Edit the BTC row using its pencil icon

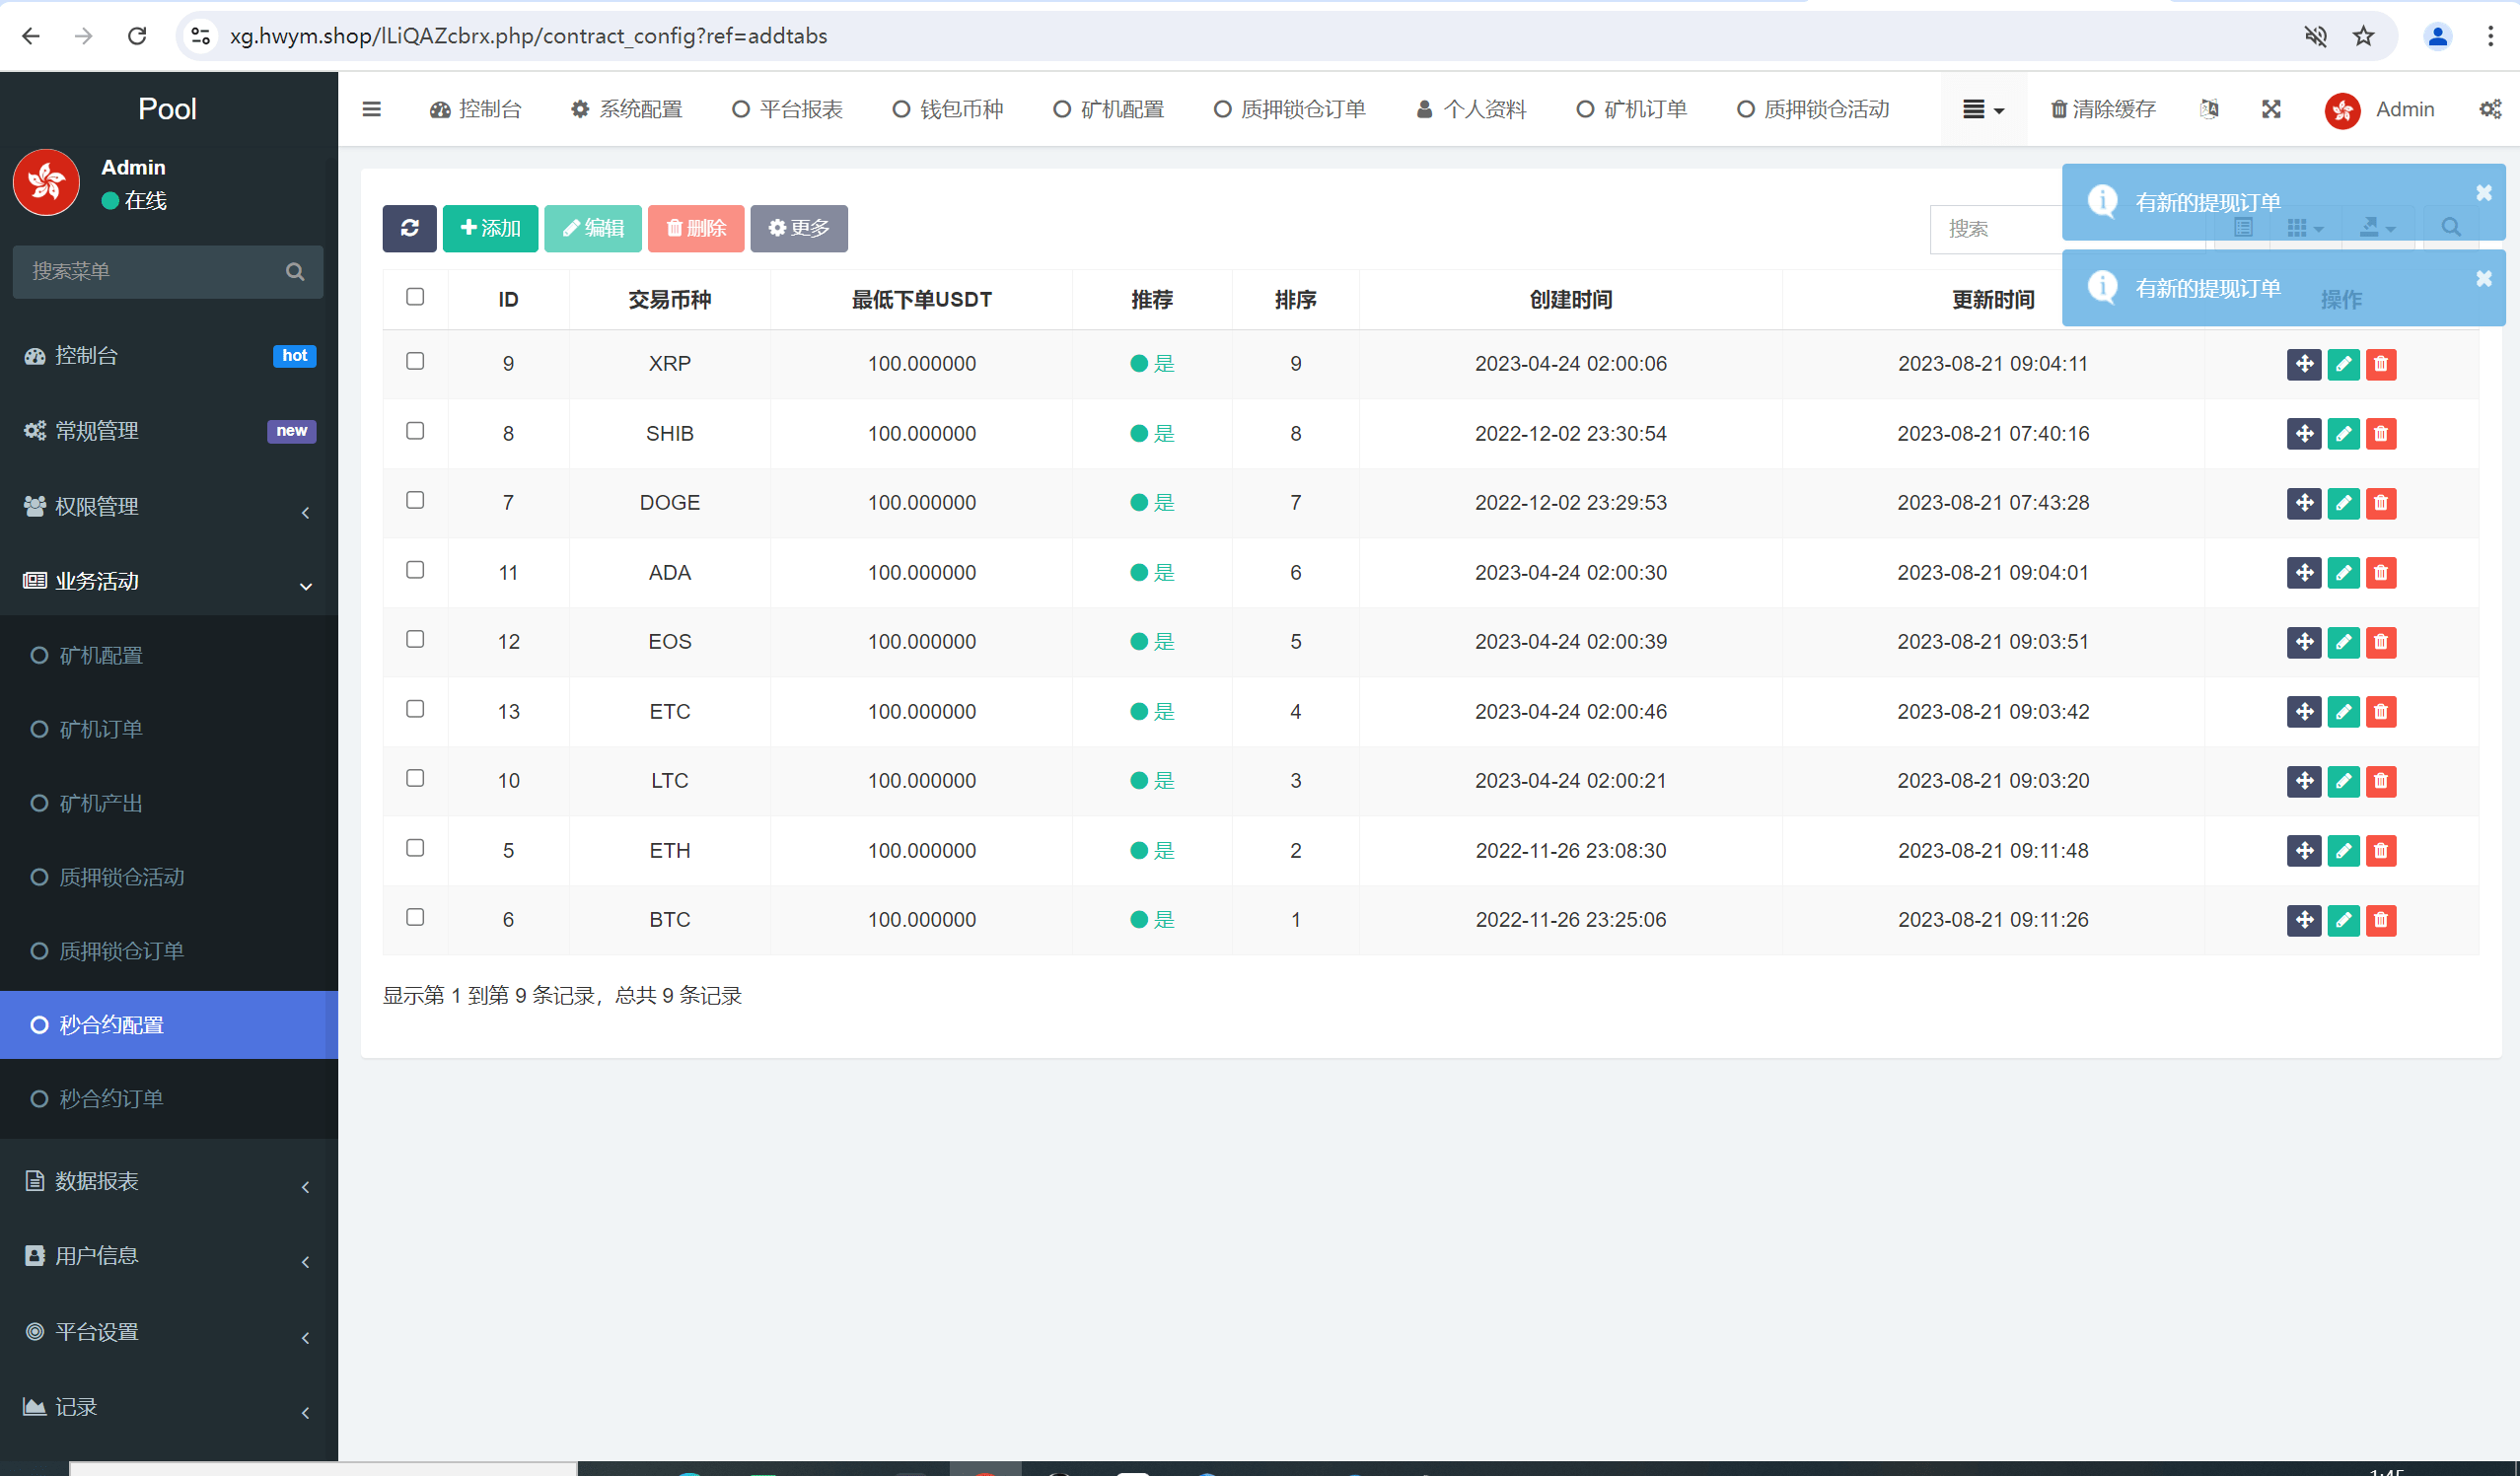pyautogui.click(x=2343, y=920)
